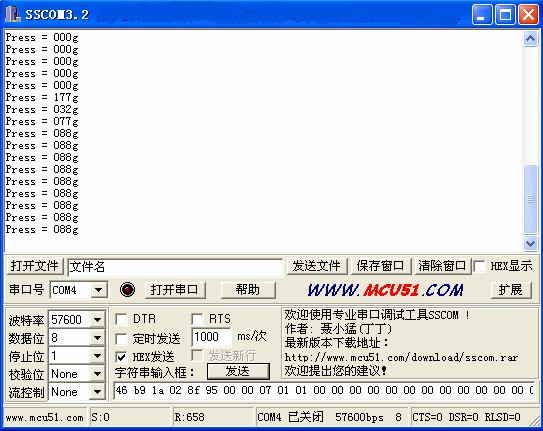Viewport: 543px width, 431px height.
Task: Maximize the SSCOM3.2 window
Action: (x=505, y=15)
